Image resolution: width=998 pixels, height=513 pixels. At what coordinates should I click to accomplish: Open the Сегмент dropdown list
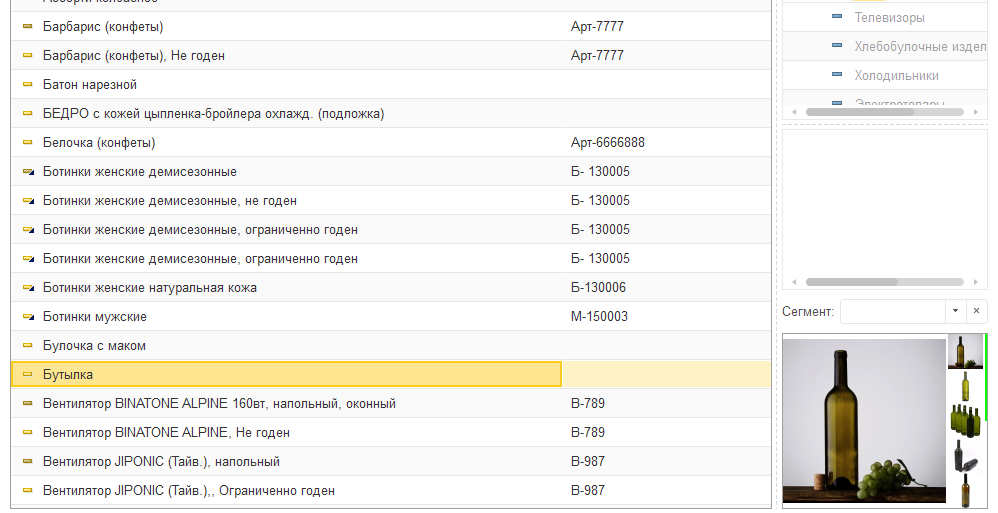[955, 311]
